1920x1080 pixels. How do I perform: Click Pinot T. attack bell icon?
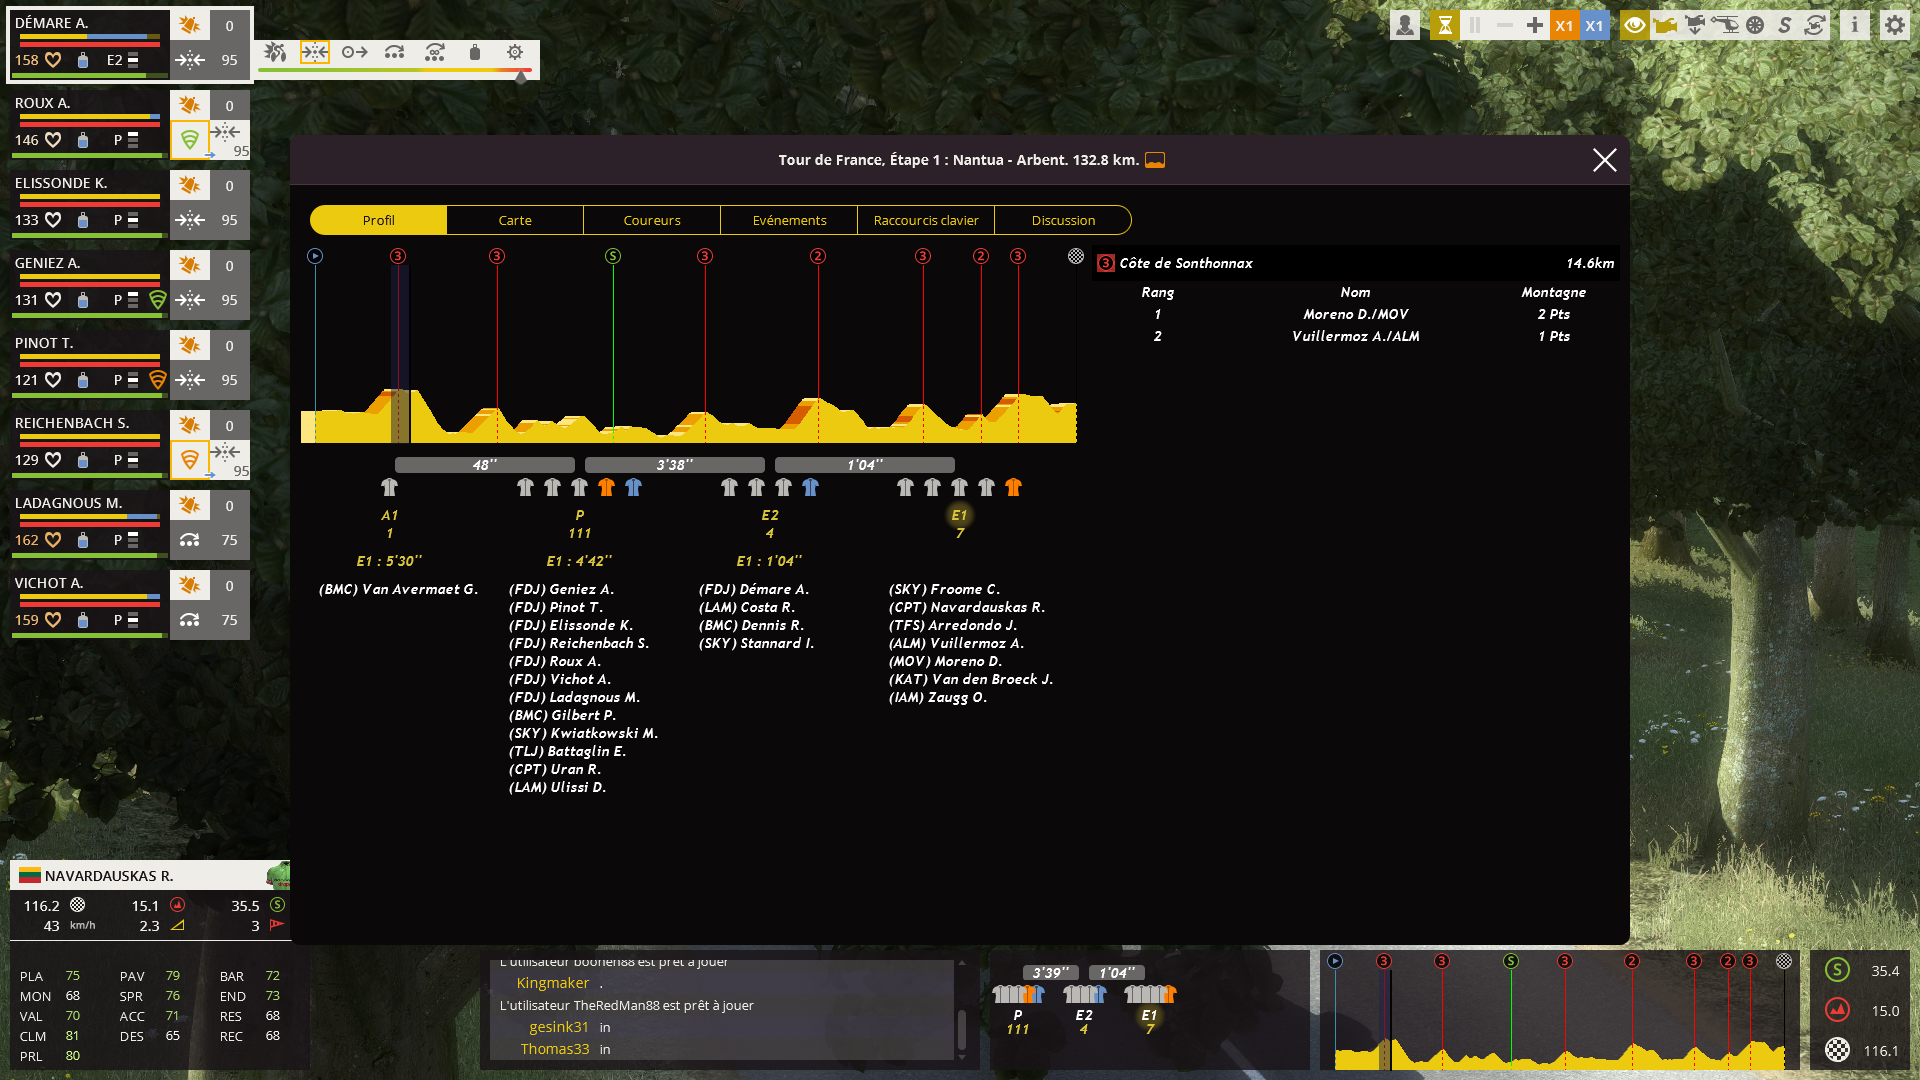(190, 345)
